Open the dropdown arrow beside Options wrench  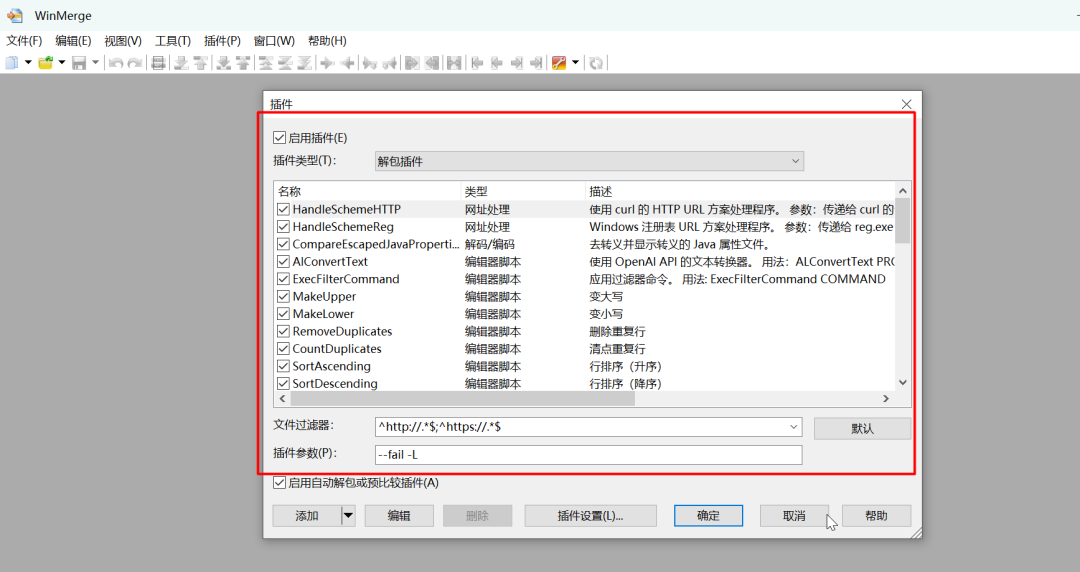[x=575, y=63]
